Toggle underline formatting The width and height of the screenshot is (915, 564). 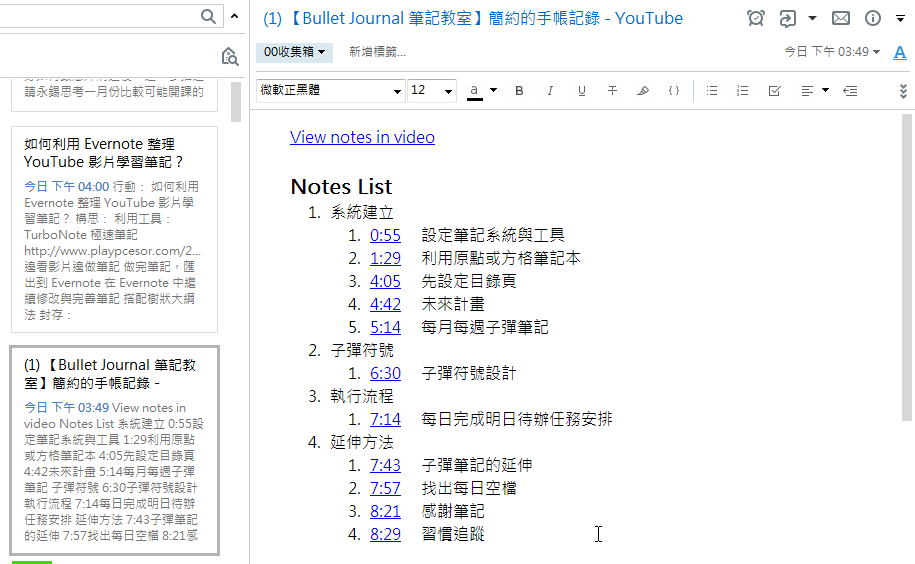(x=581, y=90)
